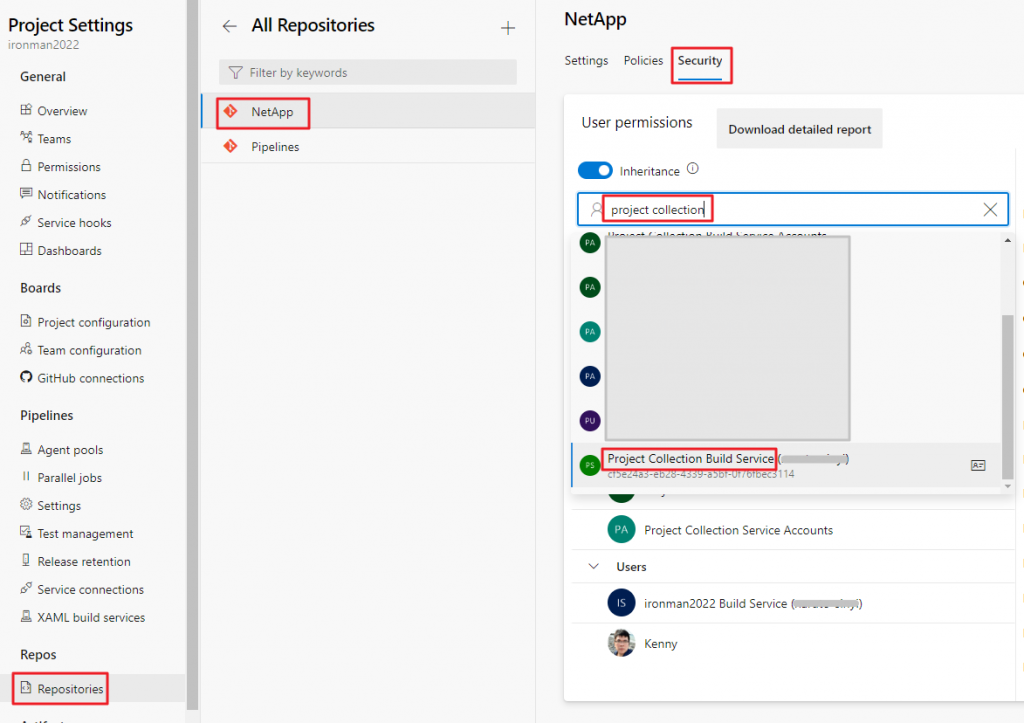This screenshot has height=723, width=1024.
Task: Click Kenny's avatar photo
Action: (621, 643)
